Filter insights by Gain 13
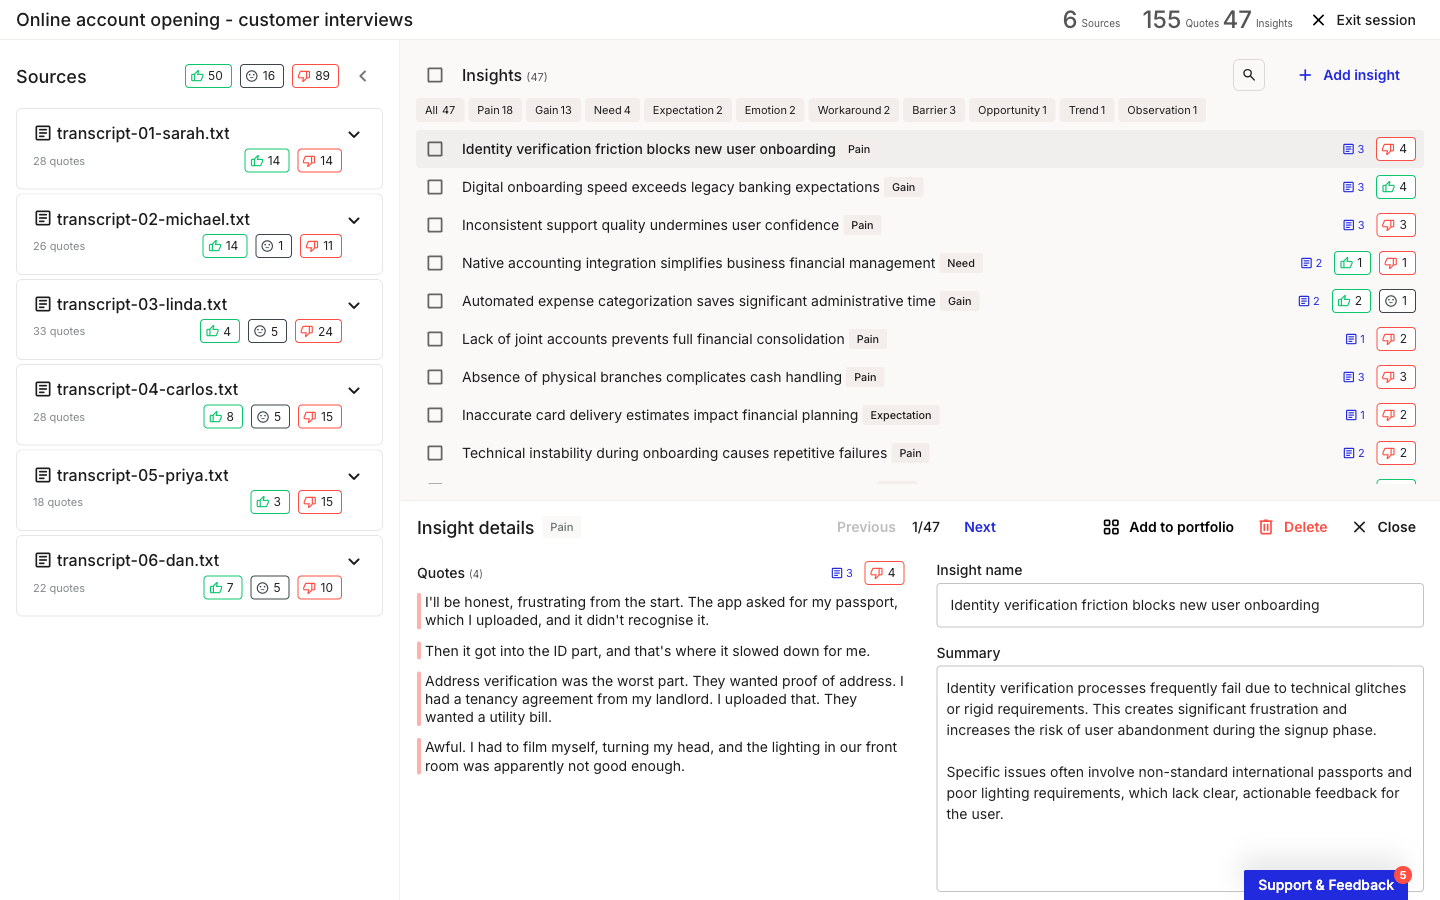Image resolution: width=1440 pixels, height=900 pixels. 553,110
